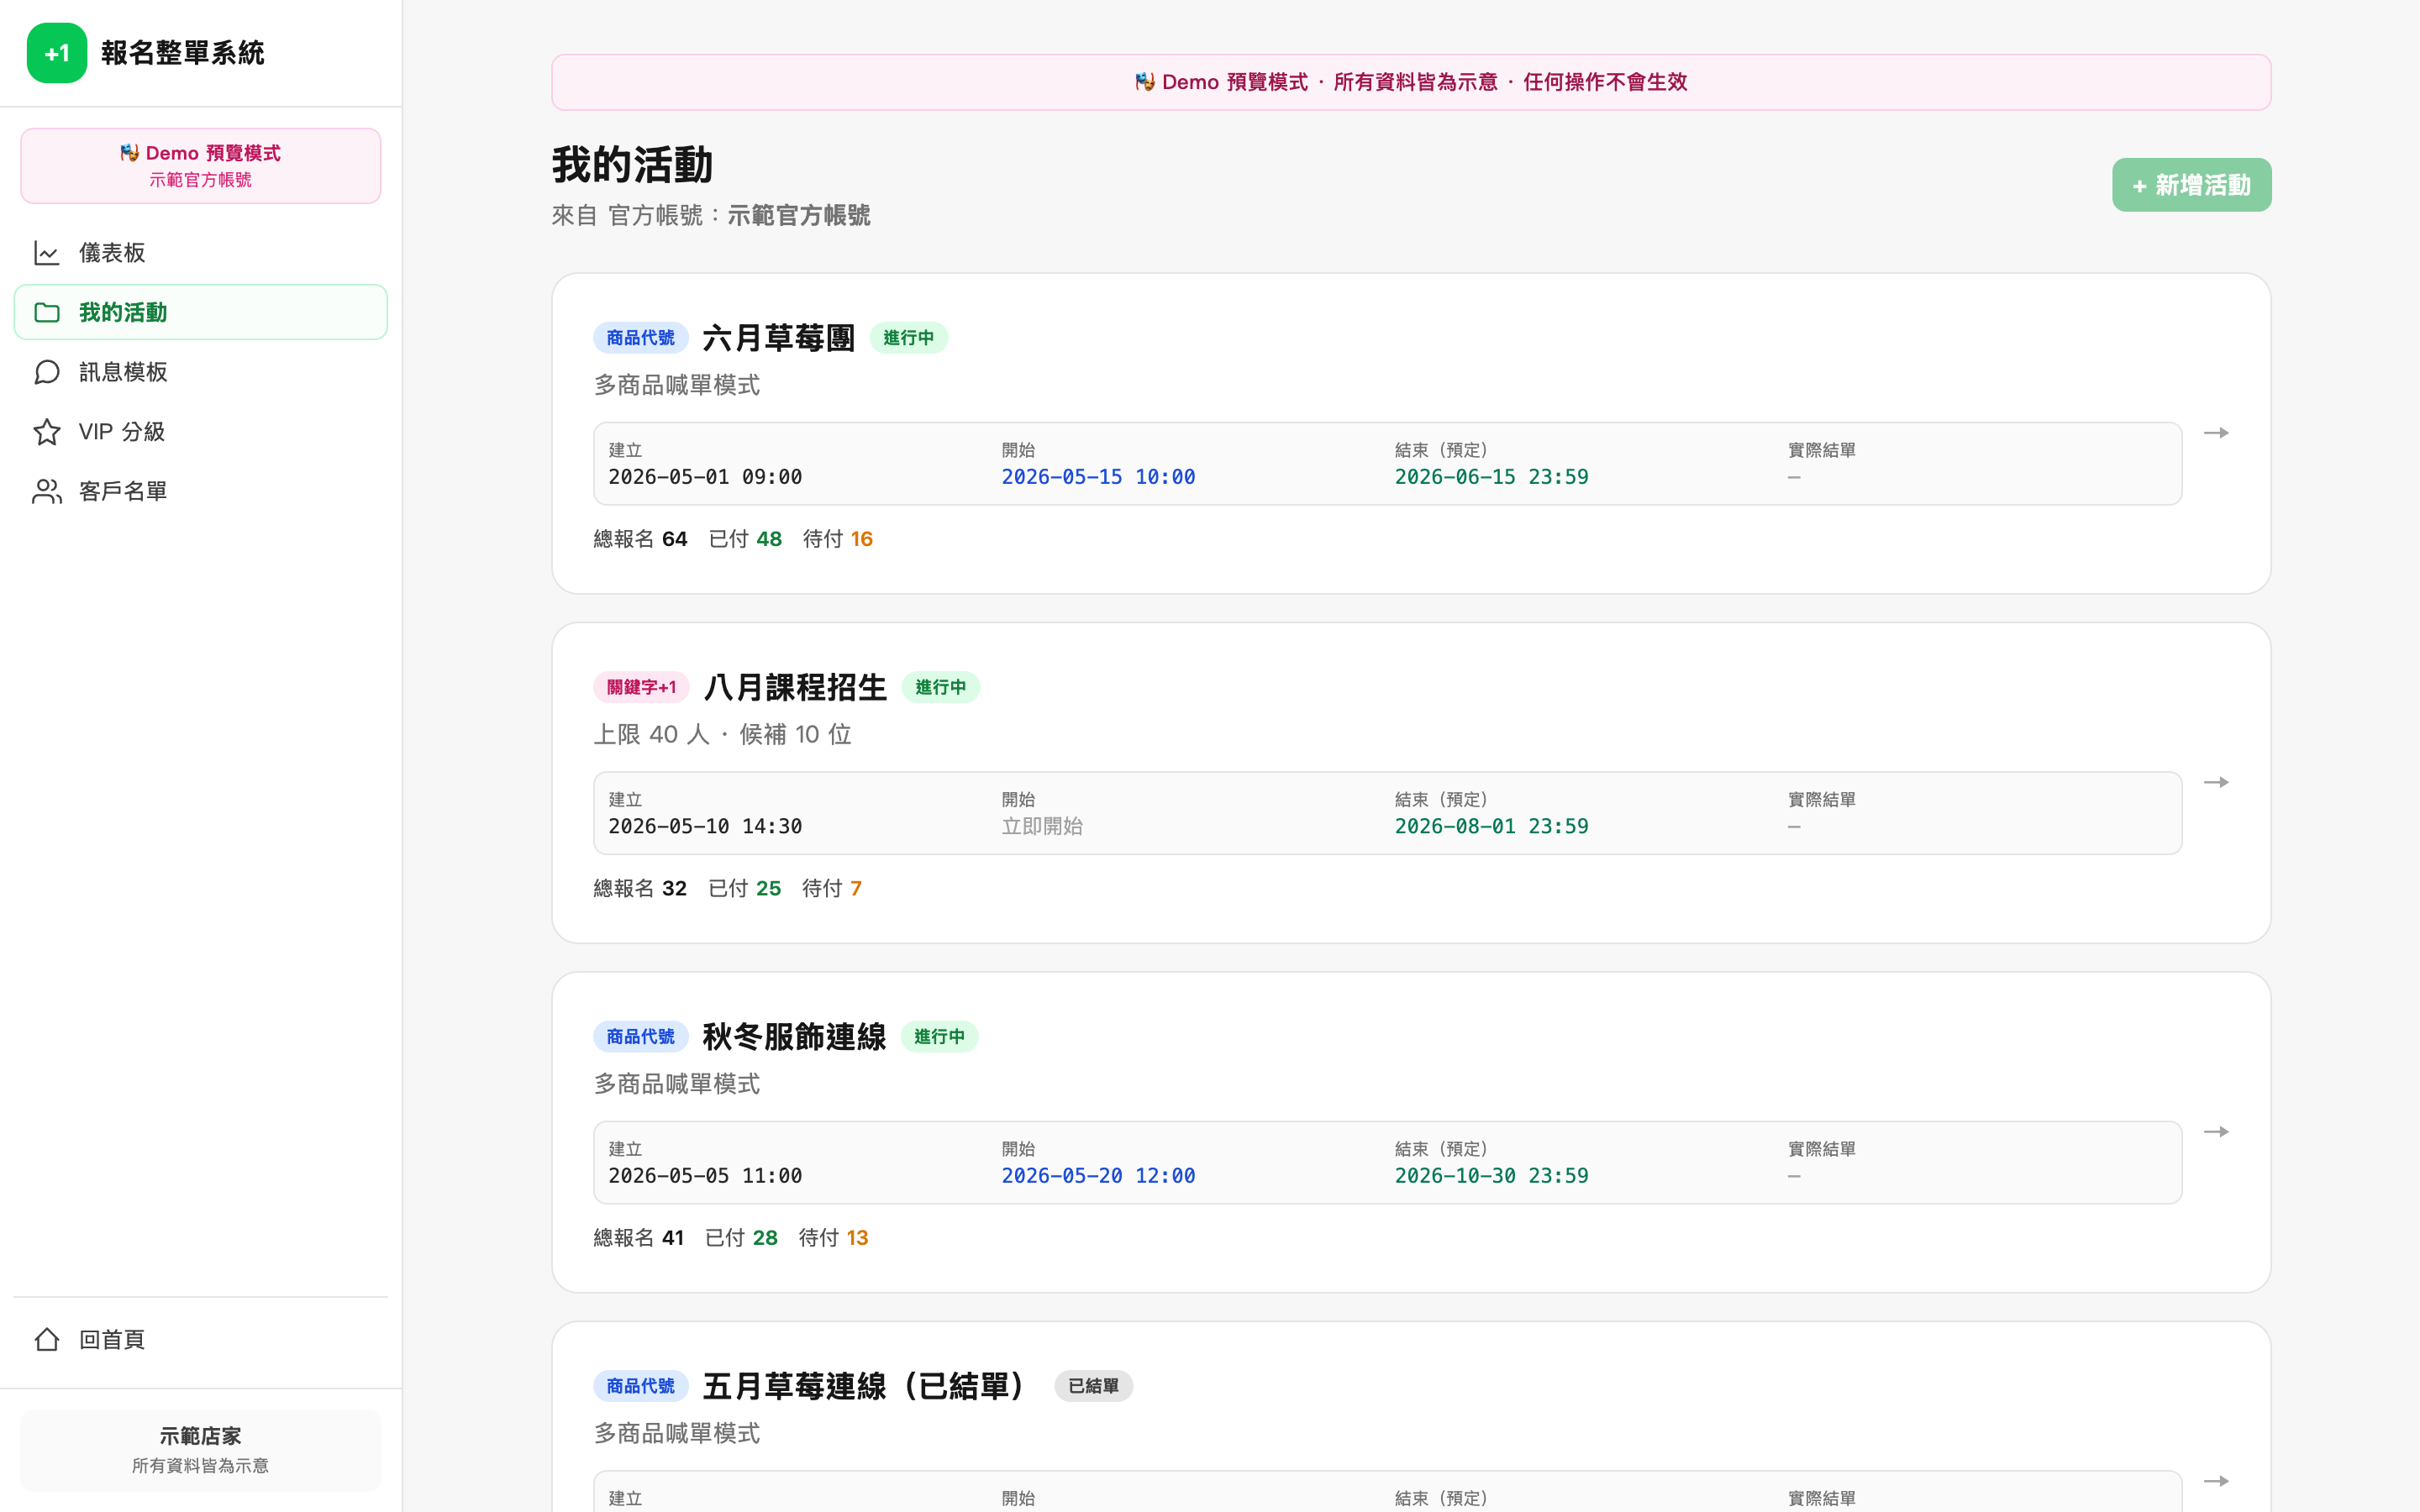Click the 我的活動 page heading

pyautogui.click(x=632, y=165)
